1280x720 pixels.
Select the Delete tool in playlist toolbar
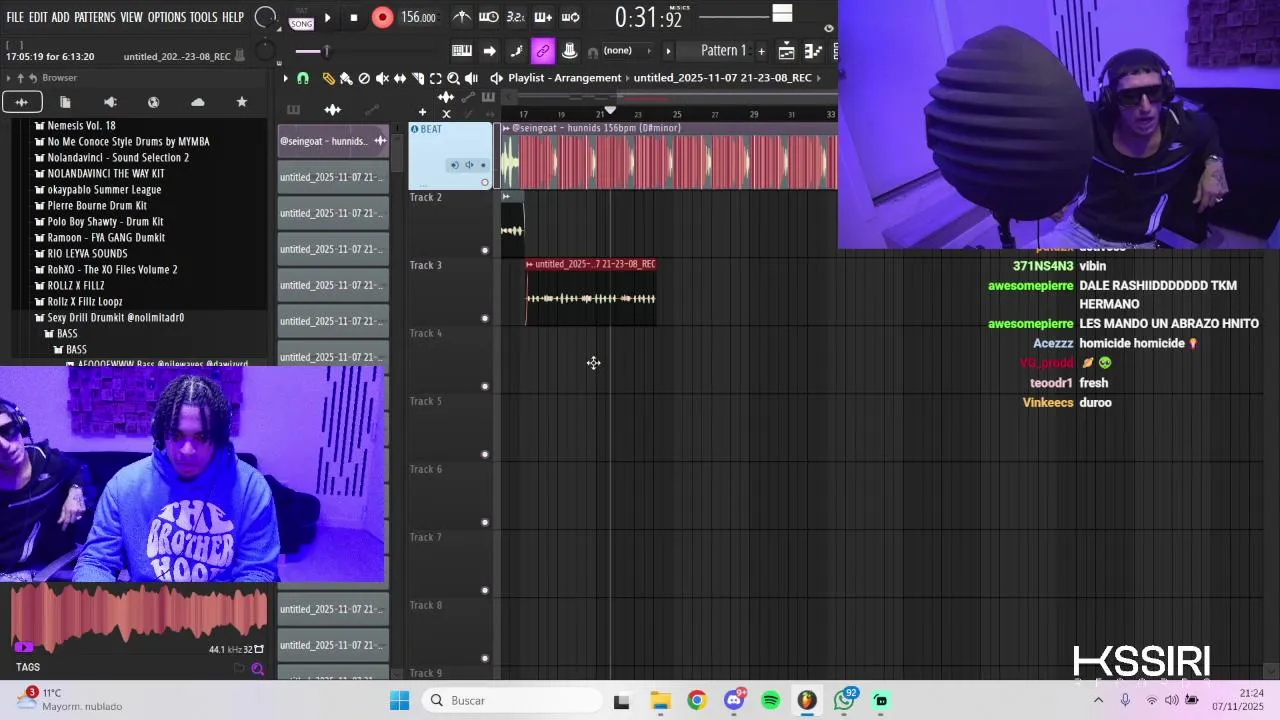point(364,78)
